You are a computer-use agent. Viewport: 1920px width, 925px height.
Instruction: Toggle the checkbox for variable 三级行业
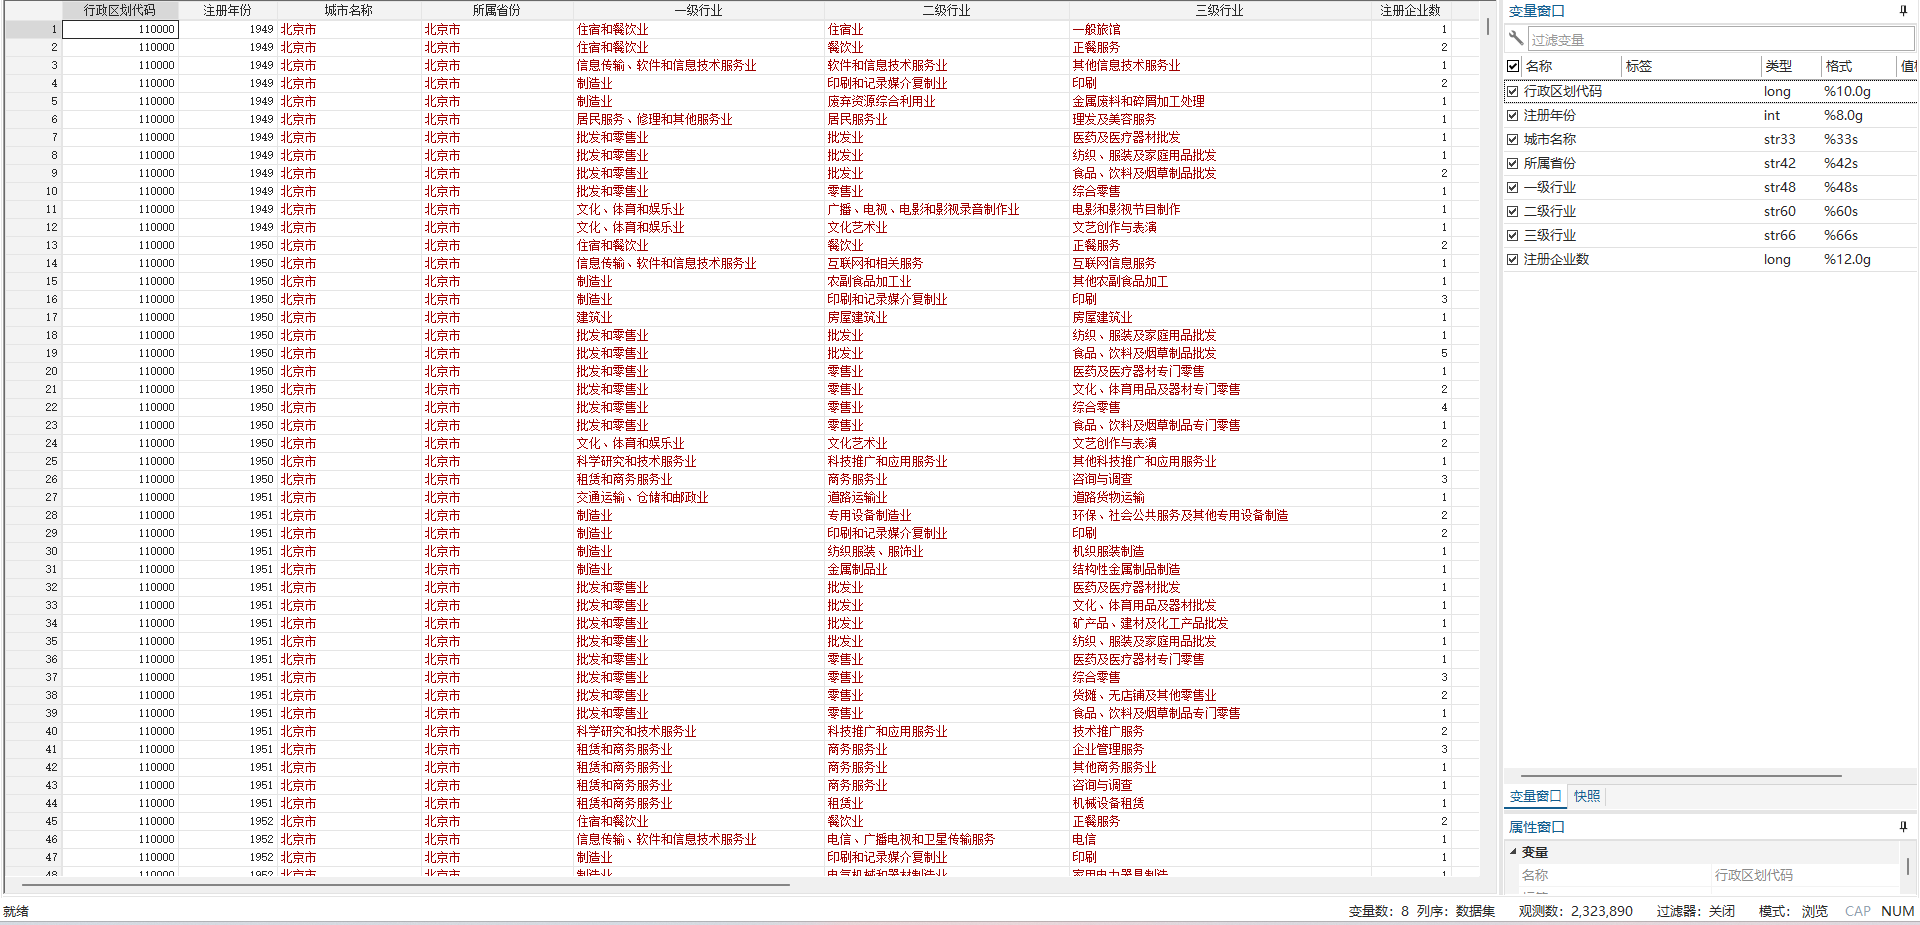click(x=1513, y=235)
